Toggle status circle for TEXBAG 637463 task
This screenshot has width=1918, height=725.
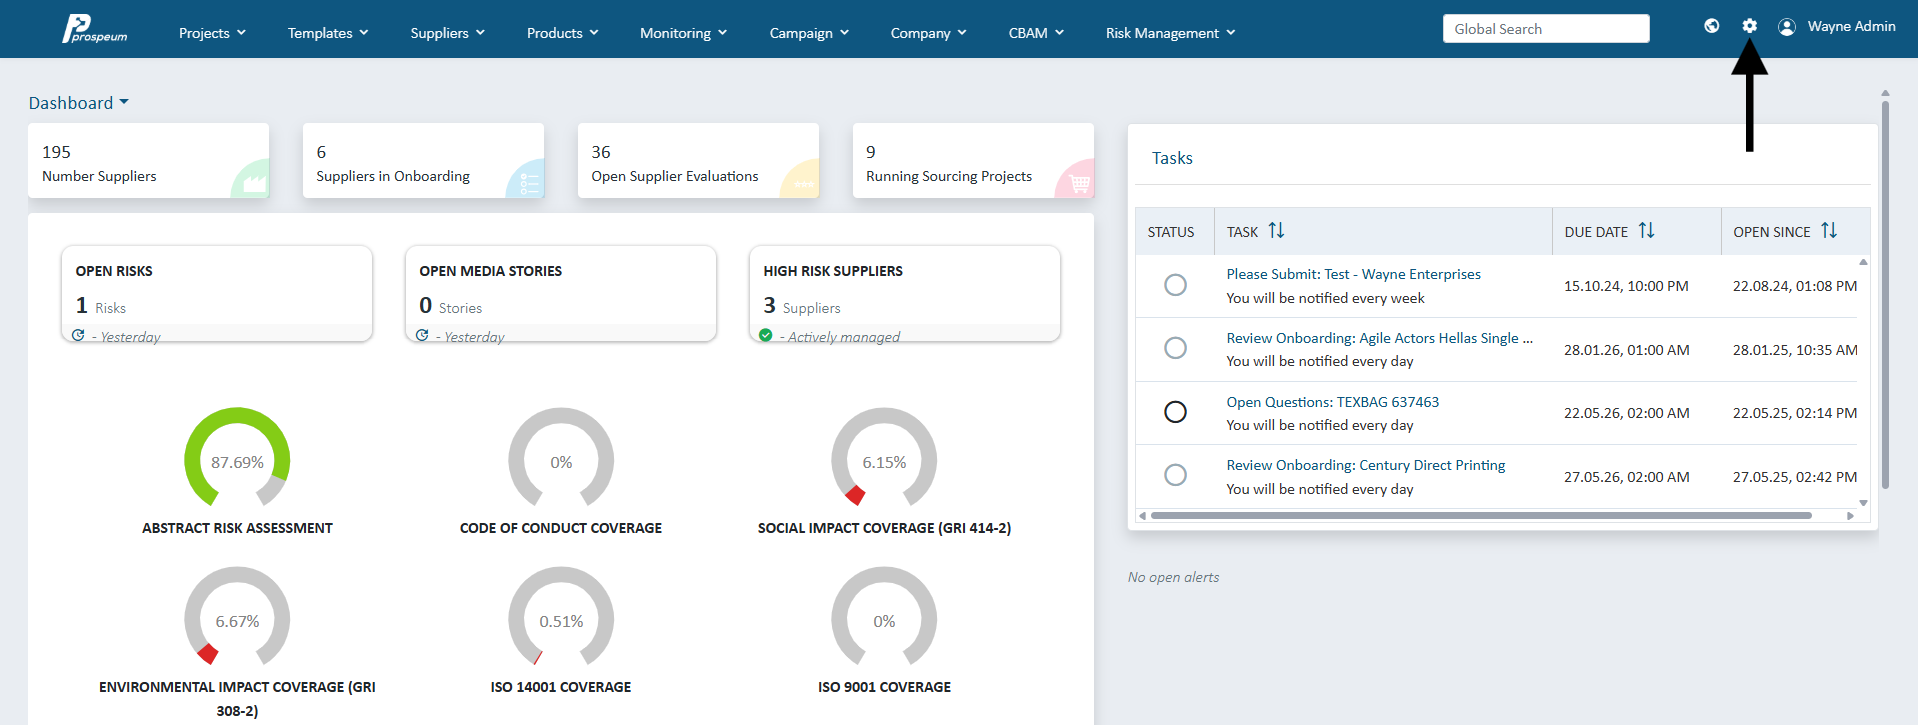pyautogui.click(x=1176, y=412)
